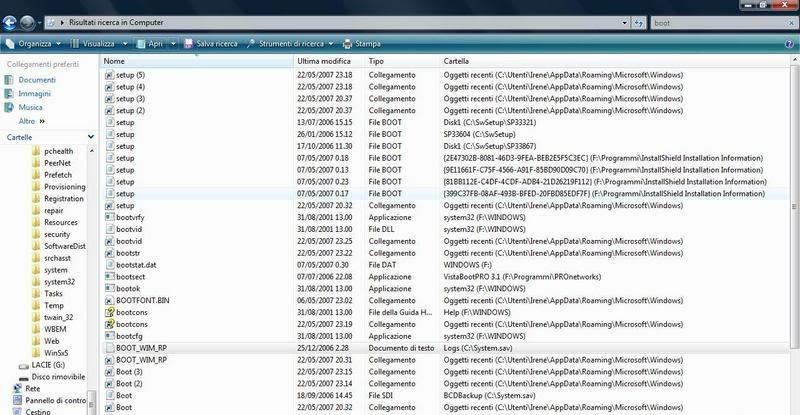This screenshot has height=415, width=800.
Task: Open Pannello di controllo in tree
Action: tap(49, 401)
